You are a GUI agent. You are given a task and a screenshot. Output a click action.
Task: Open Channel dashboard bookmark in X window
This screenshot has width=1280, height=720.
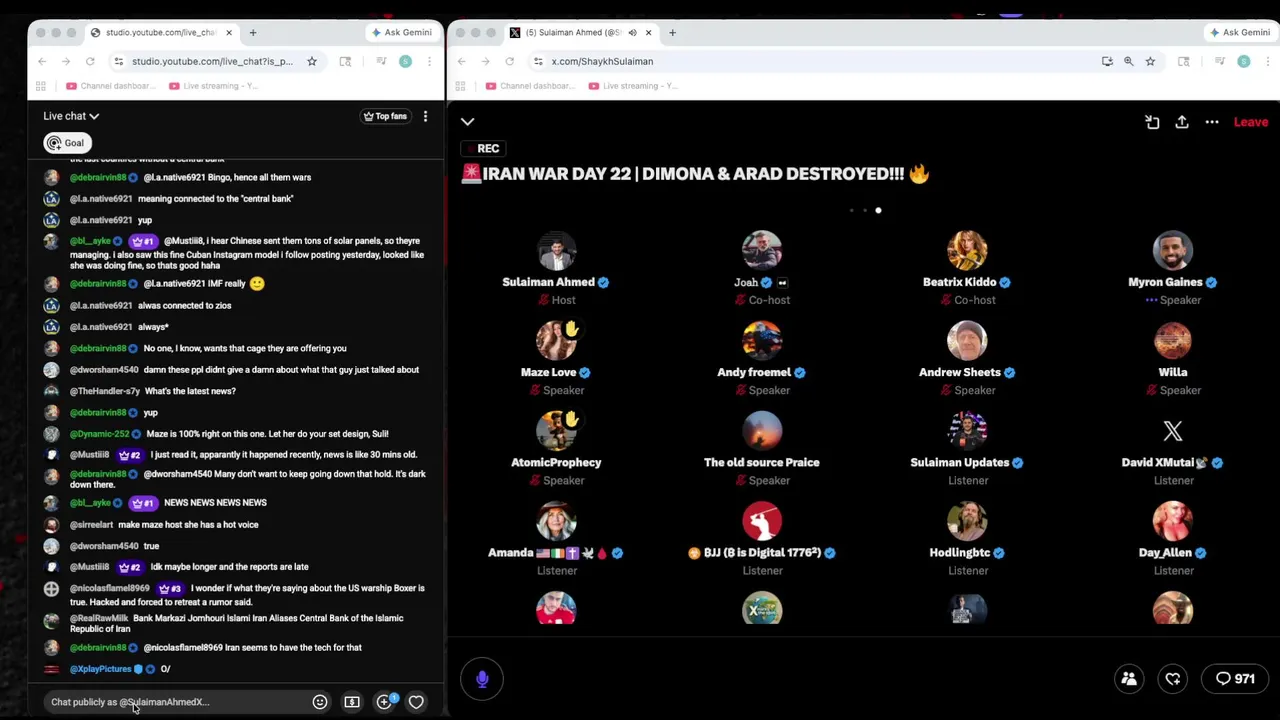[530, 86]
